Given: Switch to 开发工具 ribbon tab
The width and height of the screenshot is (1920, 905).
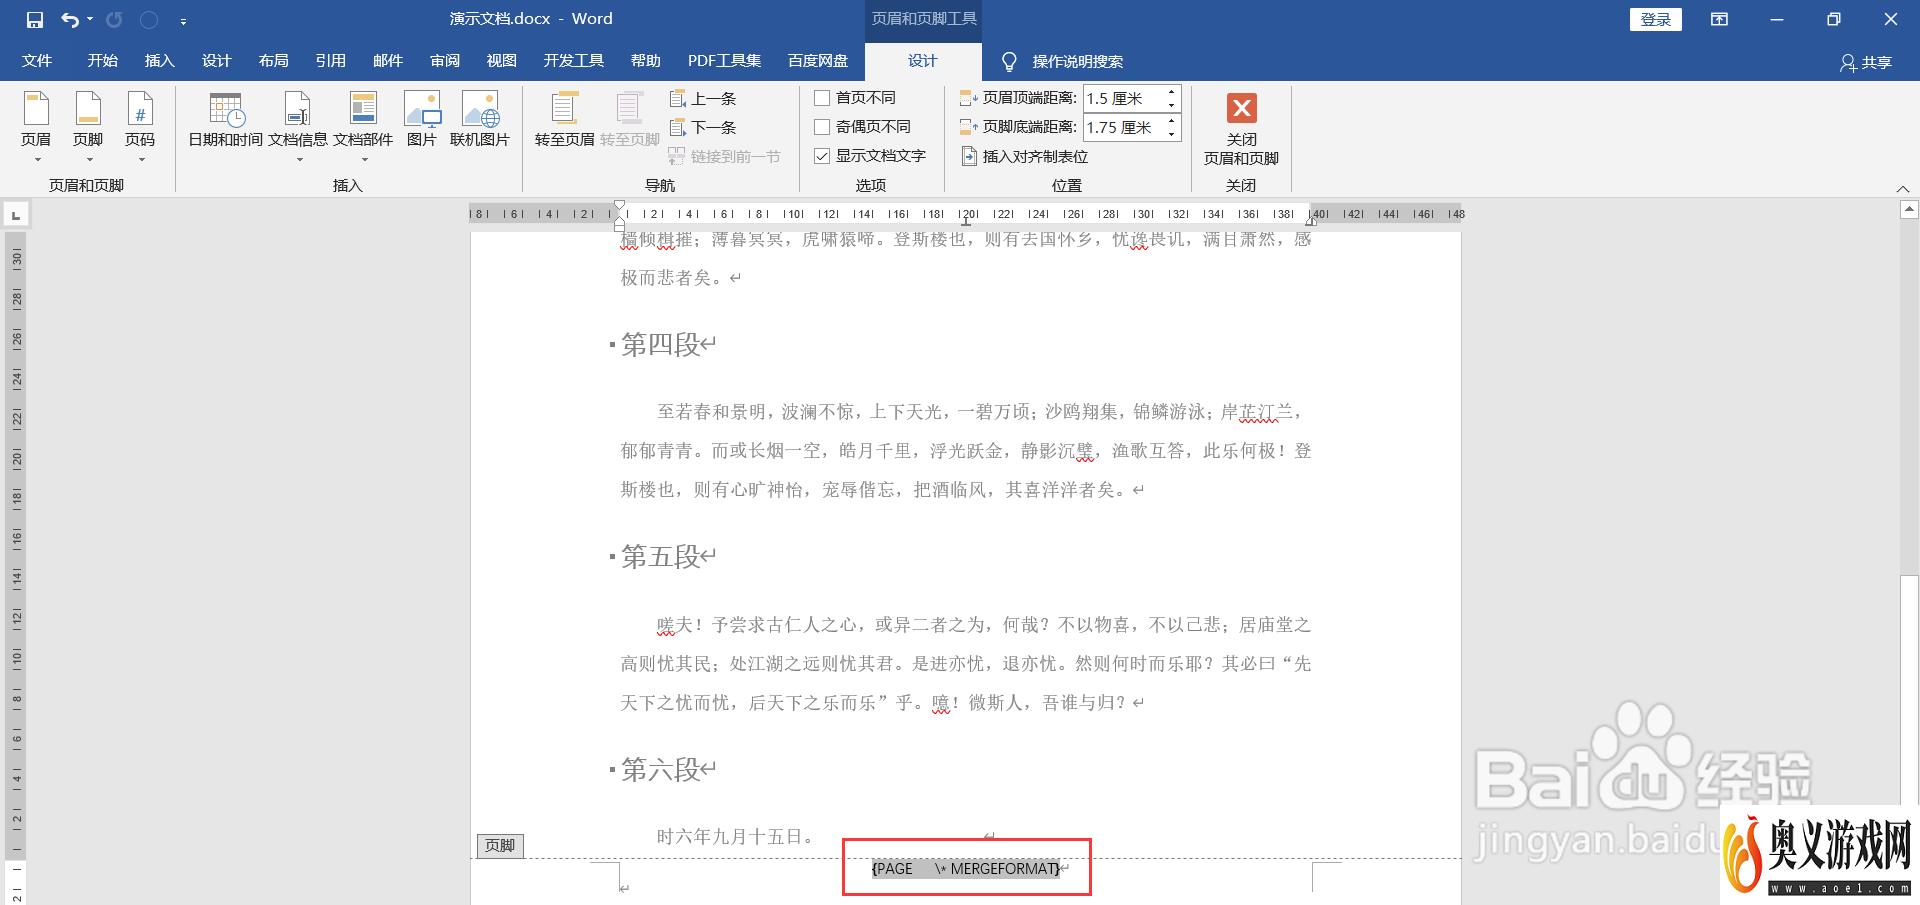Looking at the screenshot, I should (573, 61).
